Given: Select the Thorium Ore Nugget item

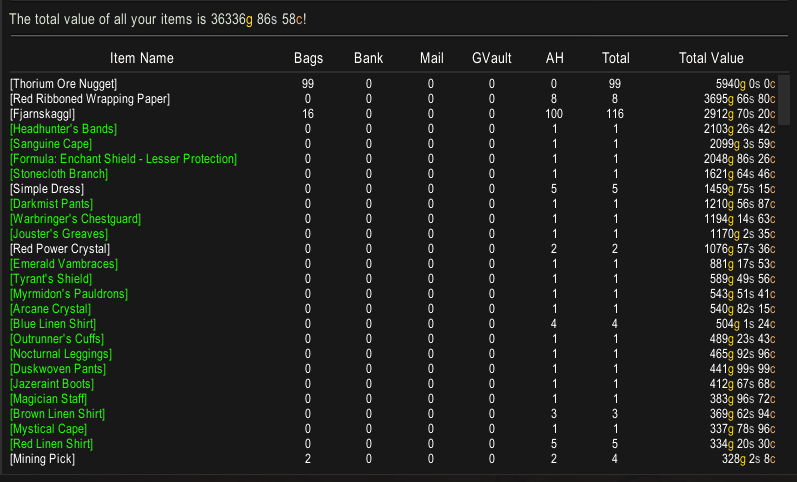Looking at the screenshot, I should (64, 84).
